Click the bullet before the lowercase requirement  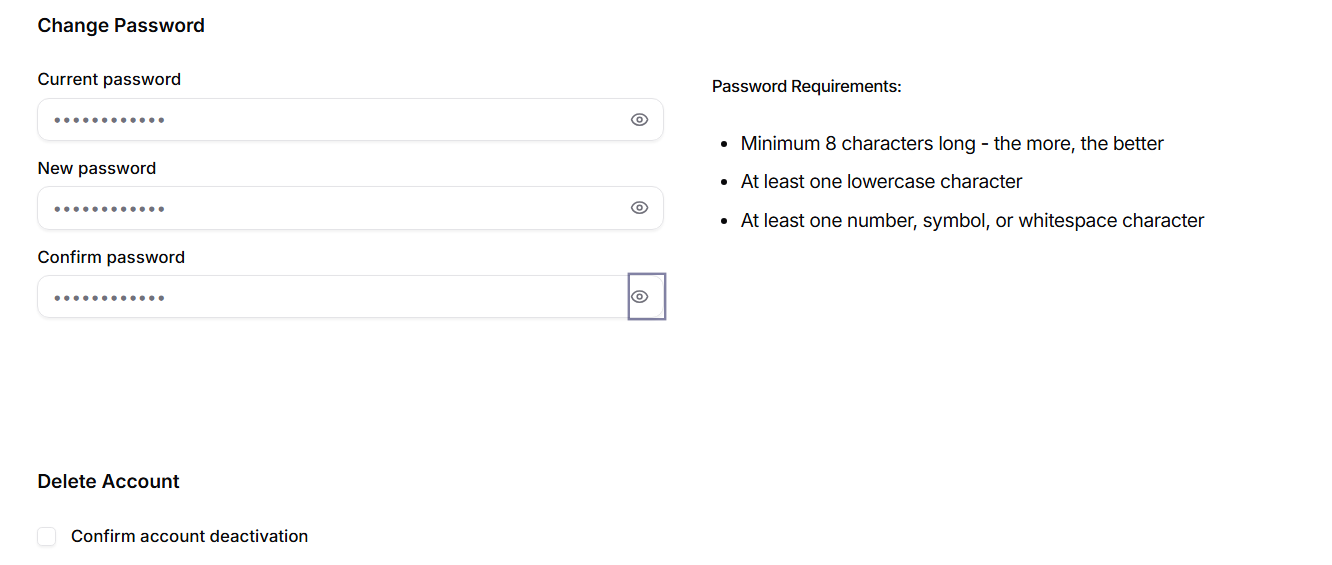pos(723,183)
